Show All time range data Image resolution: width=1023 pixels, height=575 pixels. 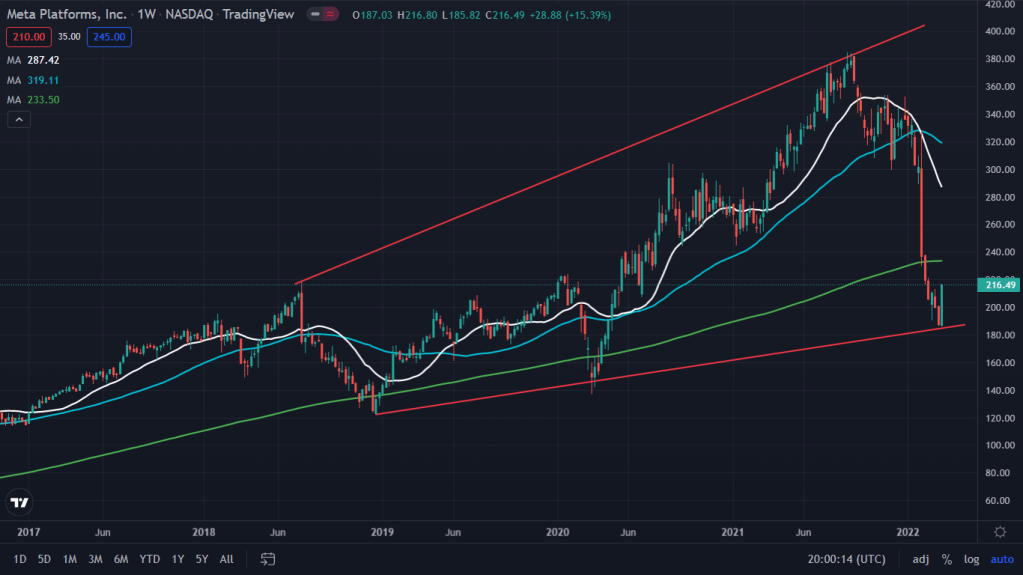tap(227, 558)
